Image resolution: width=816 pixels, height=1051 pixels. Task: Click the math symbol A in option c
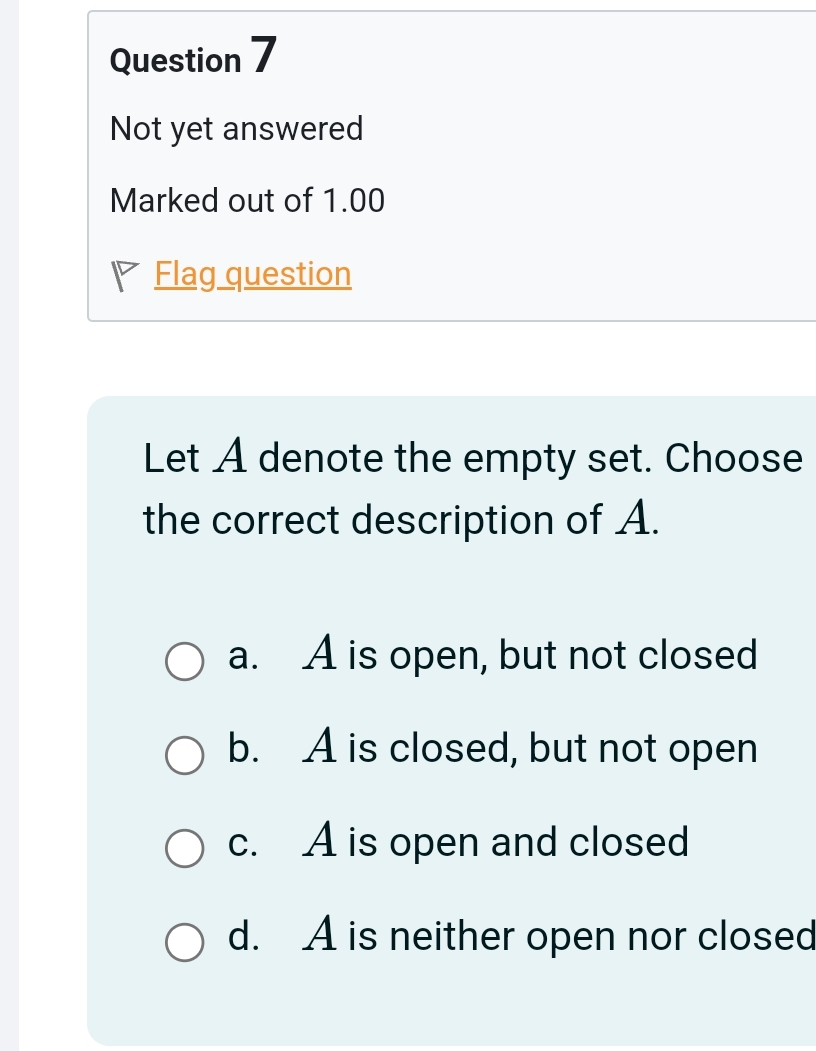[319, 840]
